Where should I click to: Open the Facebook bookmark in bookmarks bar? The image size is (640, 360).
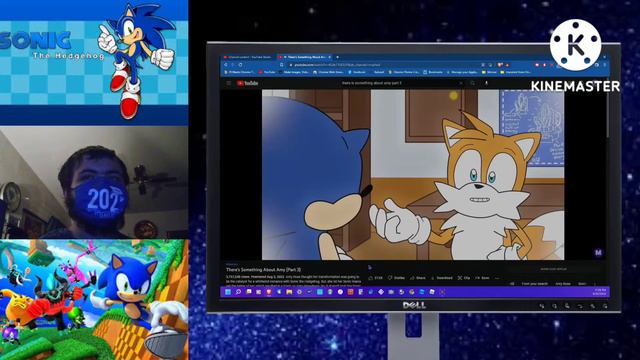357,72
